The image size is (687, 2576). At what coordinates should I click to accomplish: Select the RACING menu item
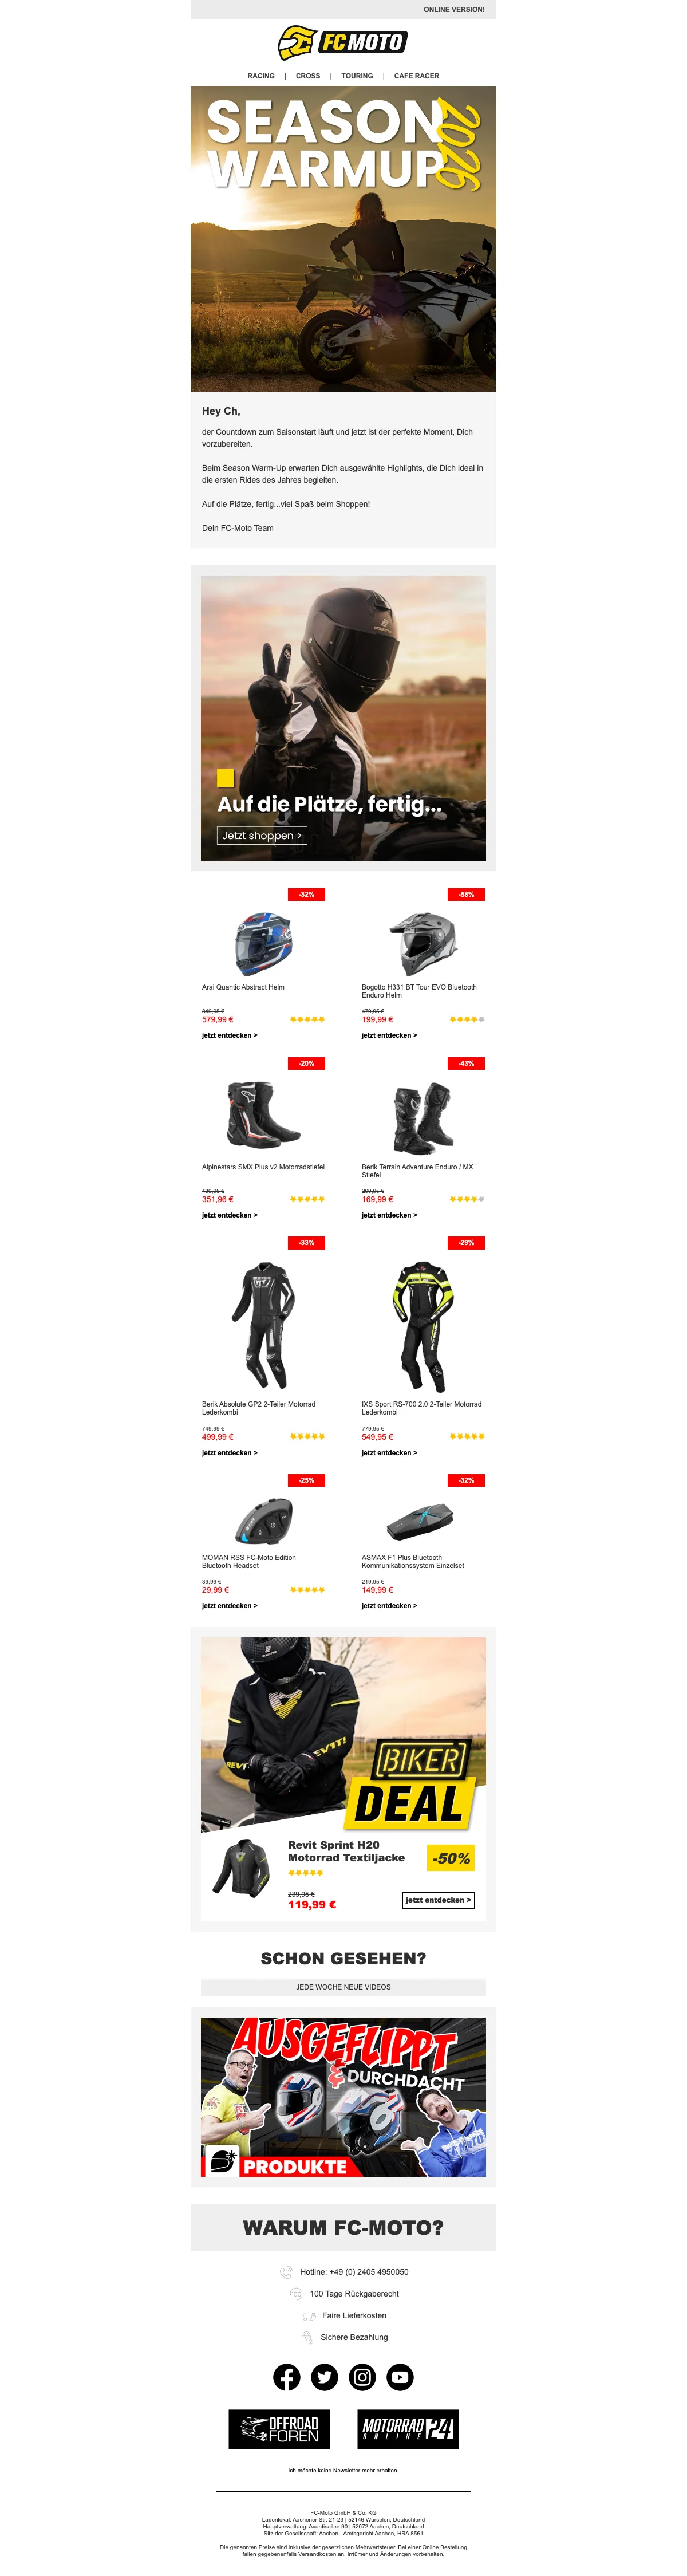[261, 76]
